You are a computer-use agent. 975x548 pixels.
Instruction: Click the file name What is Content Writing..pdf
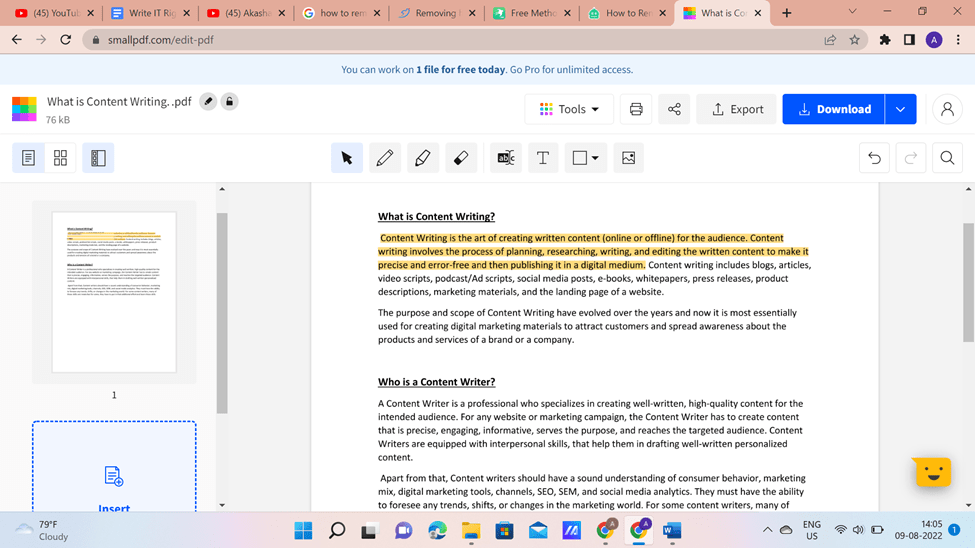click(x=119, y=101)
